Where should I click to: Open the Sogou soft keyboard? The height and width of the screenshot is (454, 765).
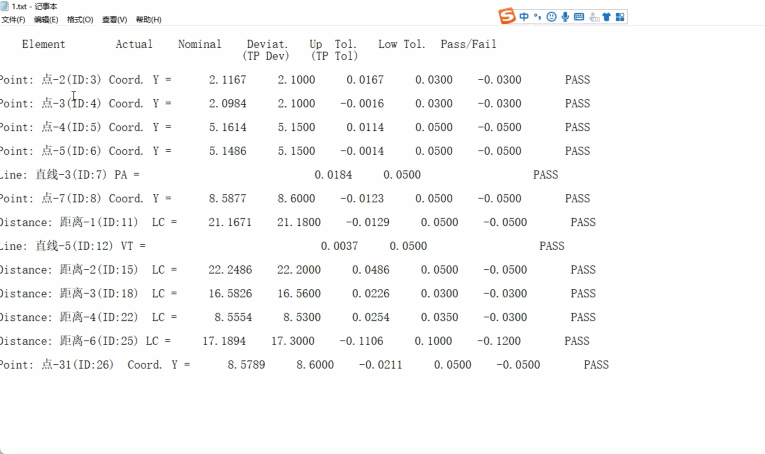579,16
